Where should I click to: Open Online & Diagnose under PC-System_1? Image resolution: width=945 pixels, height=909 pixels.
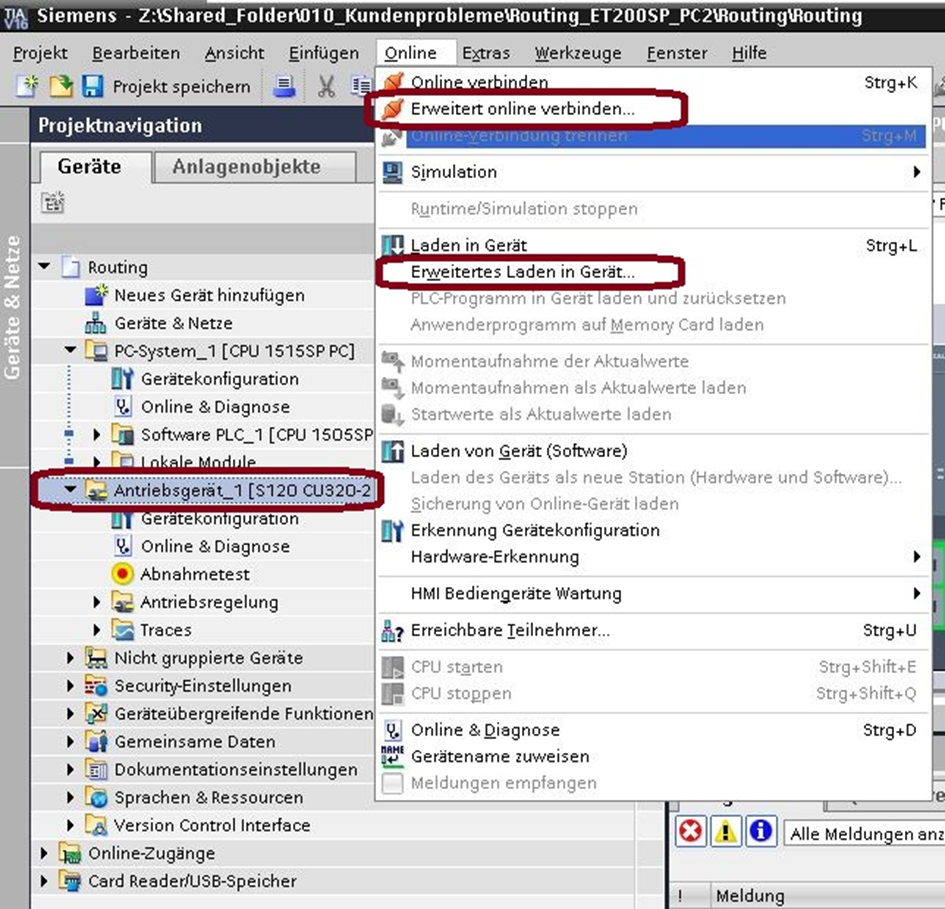[215, 407]
